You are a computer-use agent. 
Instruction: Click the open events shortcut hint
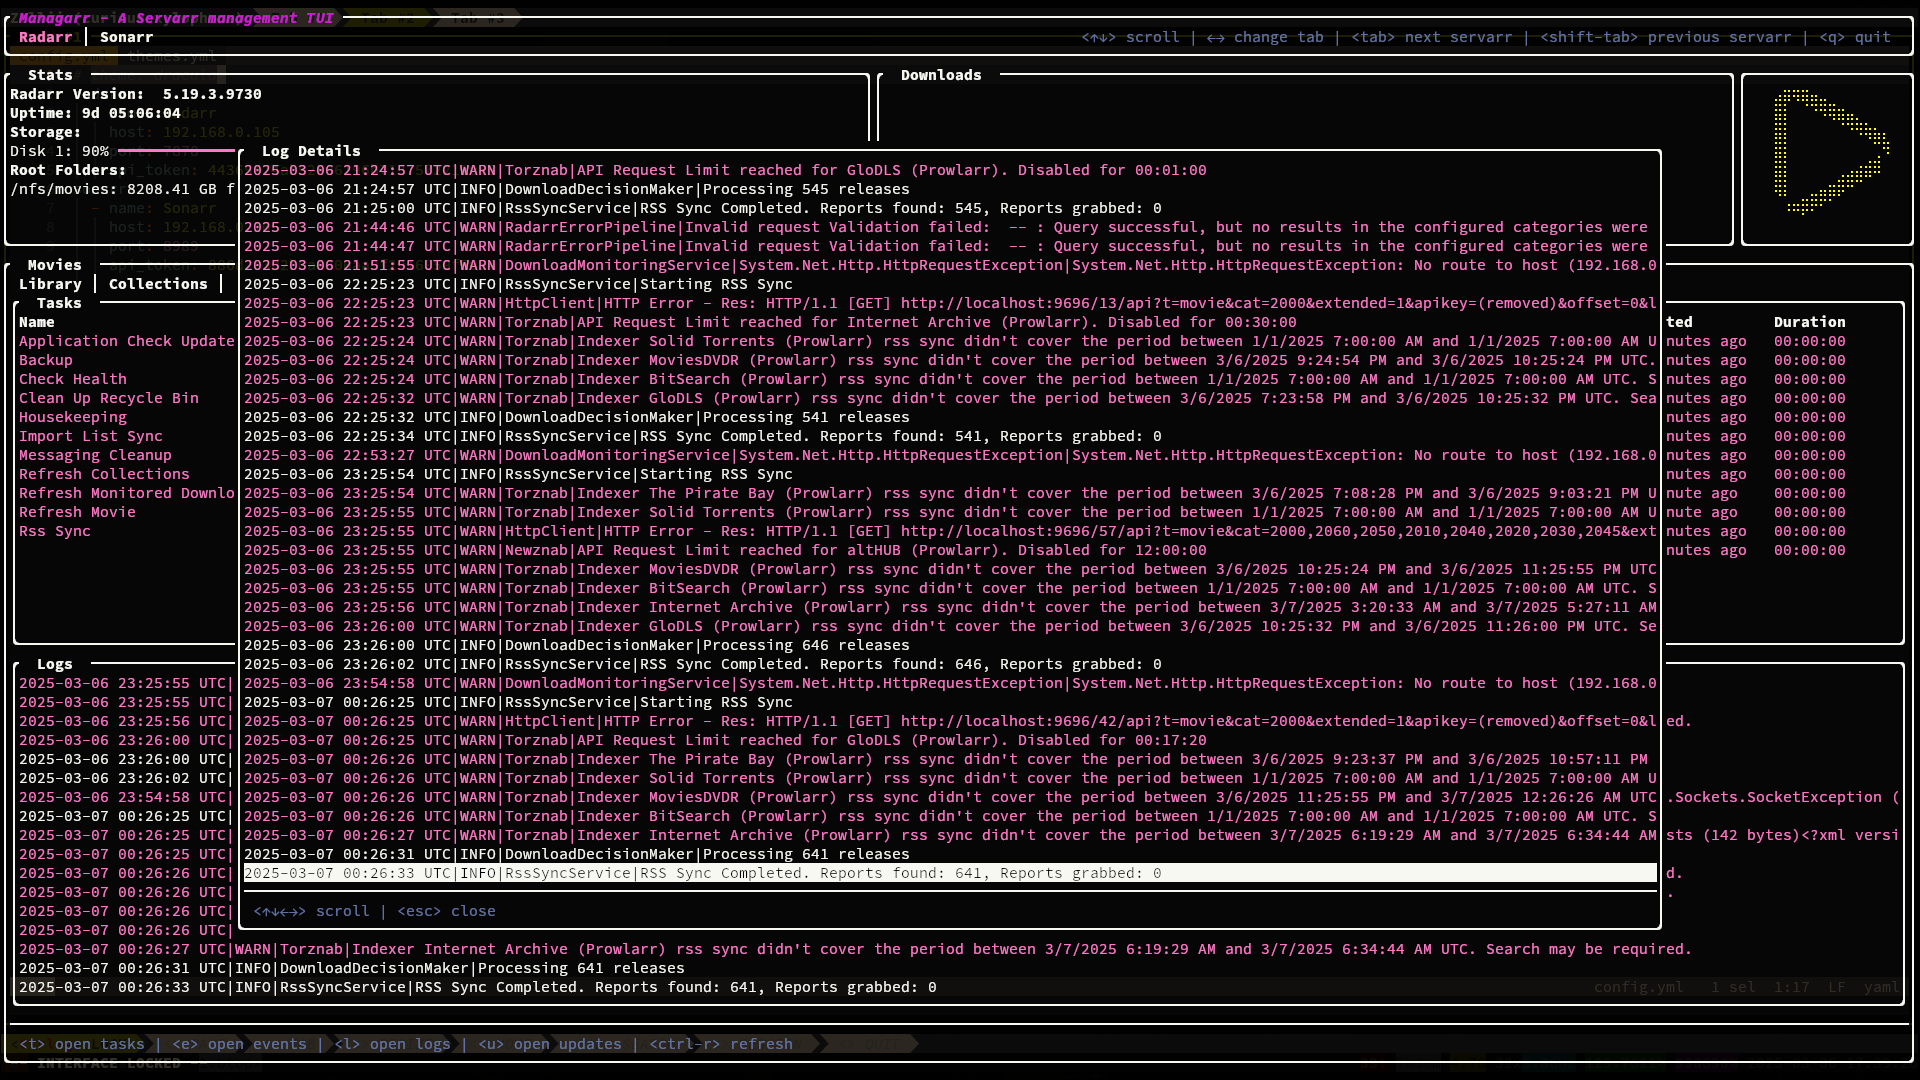[x=240, y=1044]
